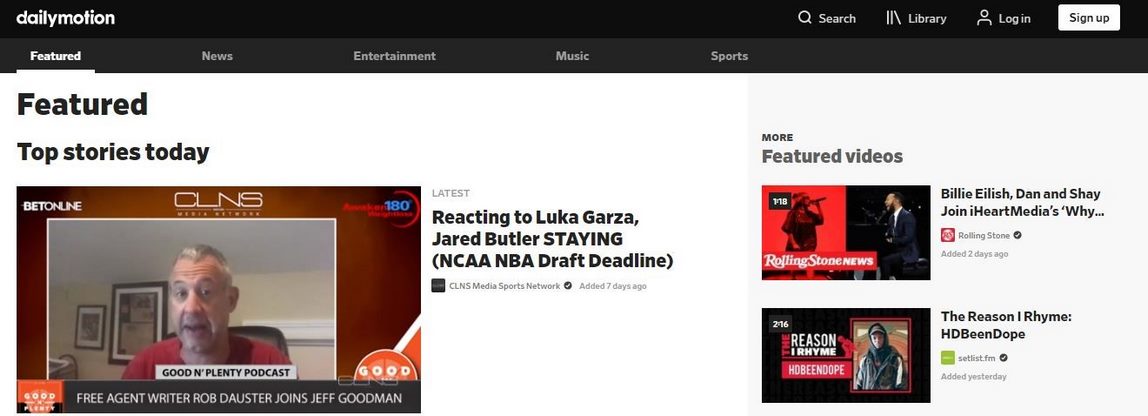Click the Log in person icon
The height and width of the screenshot is (416, 1148).
click(984, 18)
